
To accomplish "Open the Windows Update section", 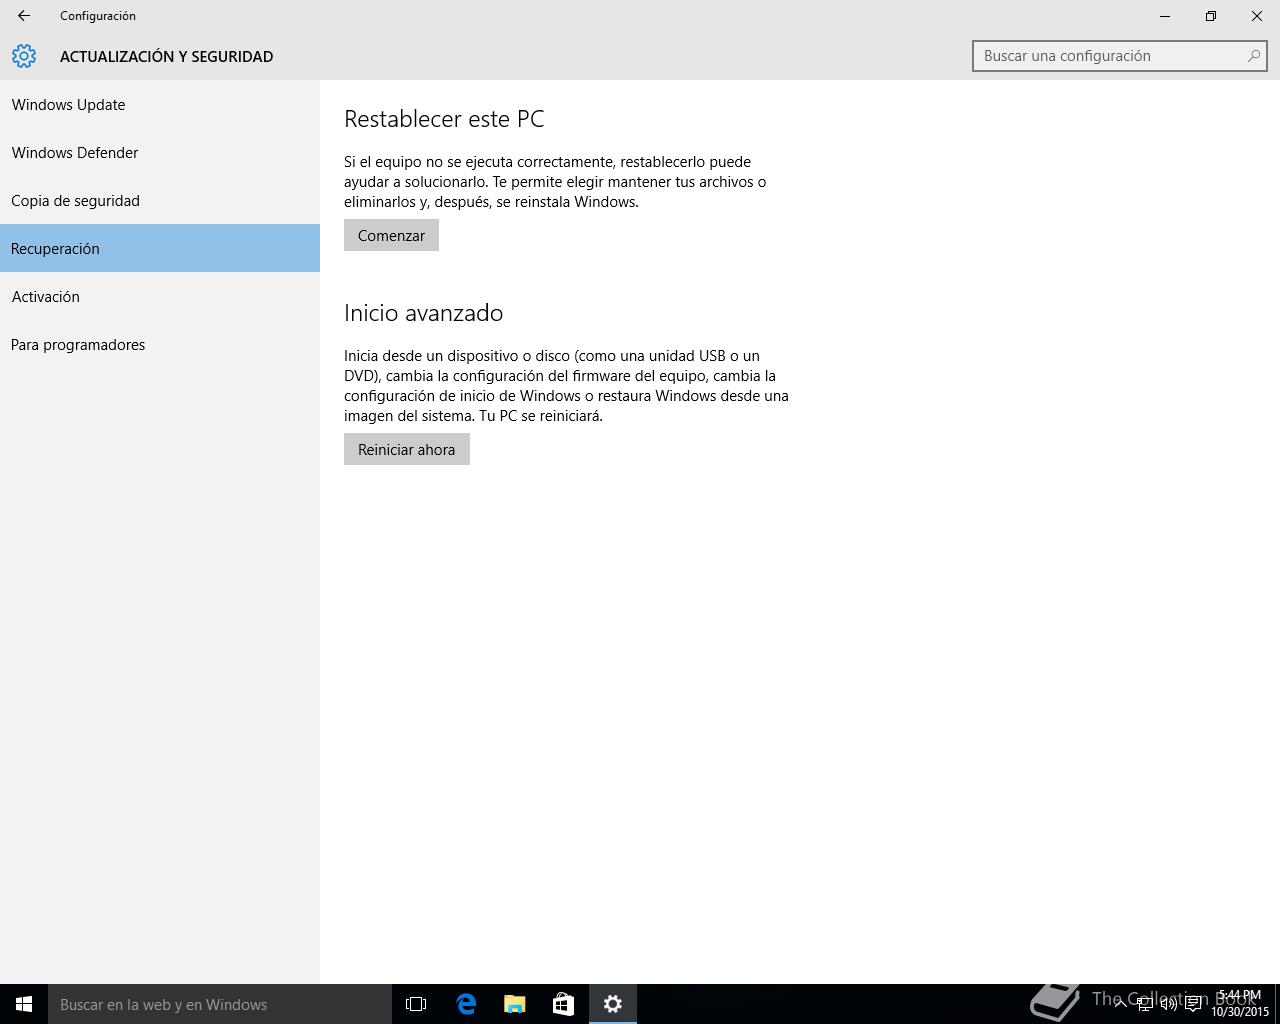I will tap(160, 104).
